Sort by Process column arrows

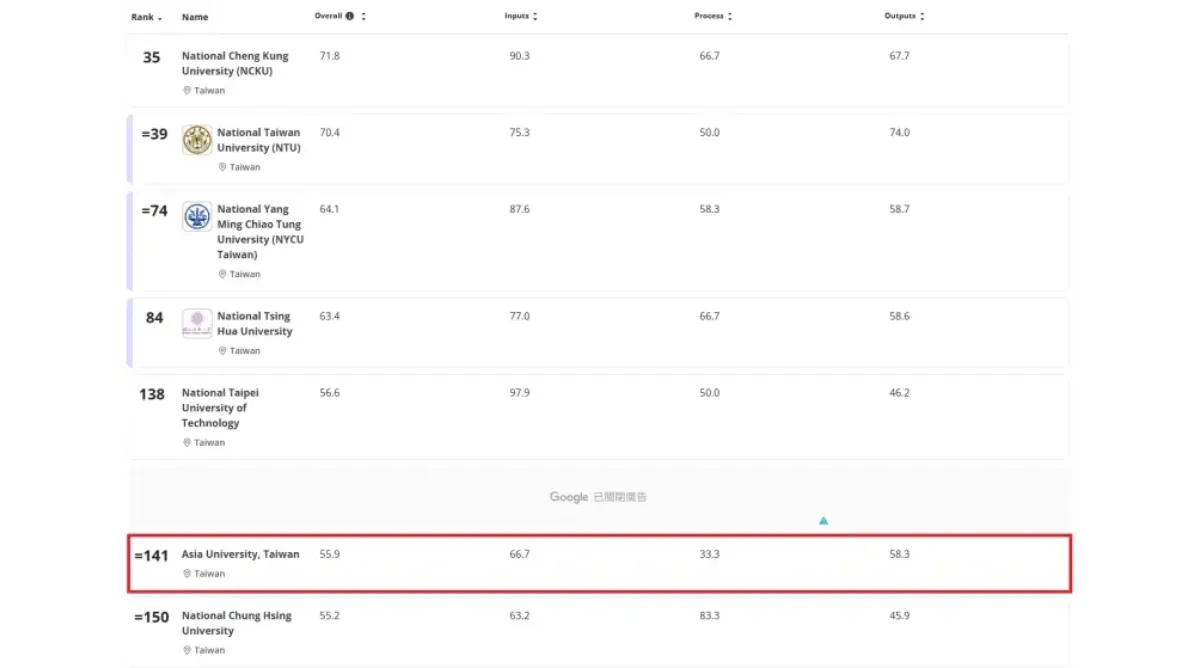click(730, 17)
